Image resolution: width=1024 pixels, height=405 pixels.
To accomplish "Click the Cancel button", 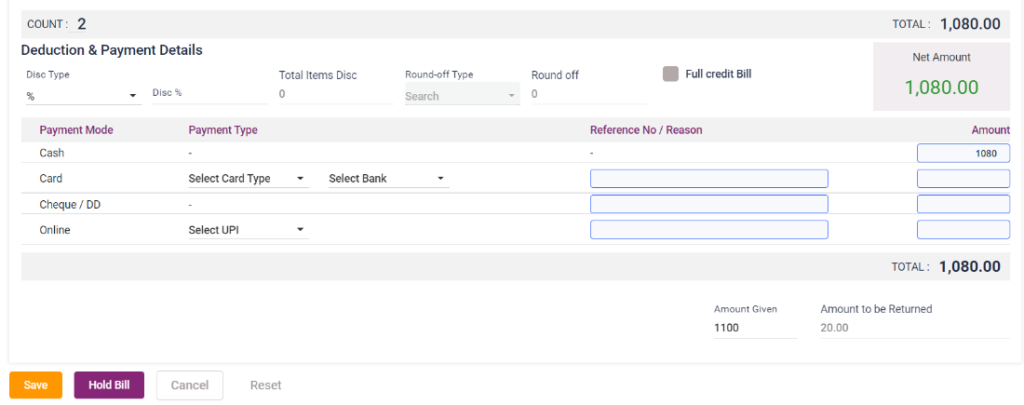I will [x=189, y=385].
